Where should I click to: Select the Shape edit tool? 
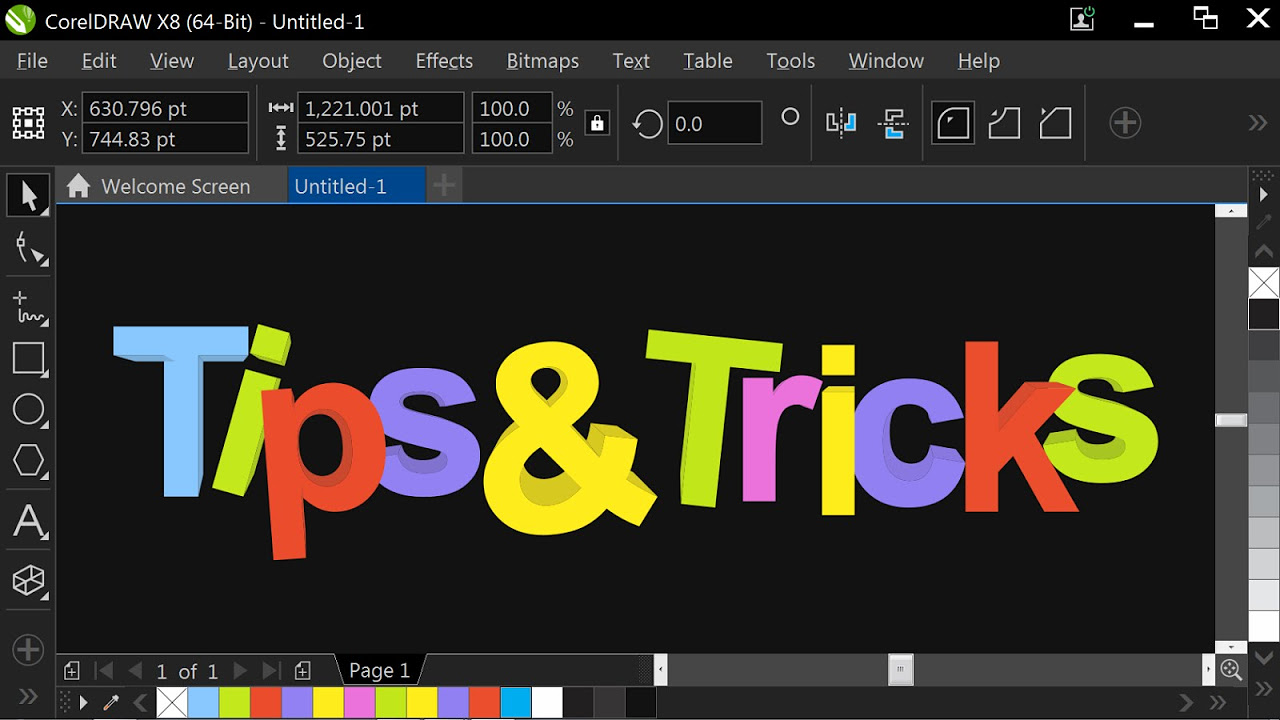tap(28, 248)
